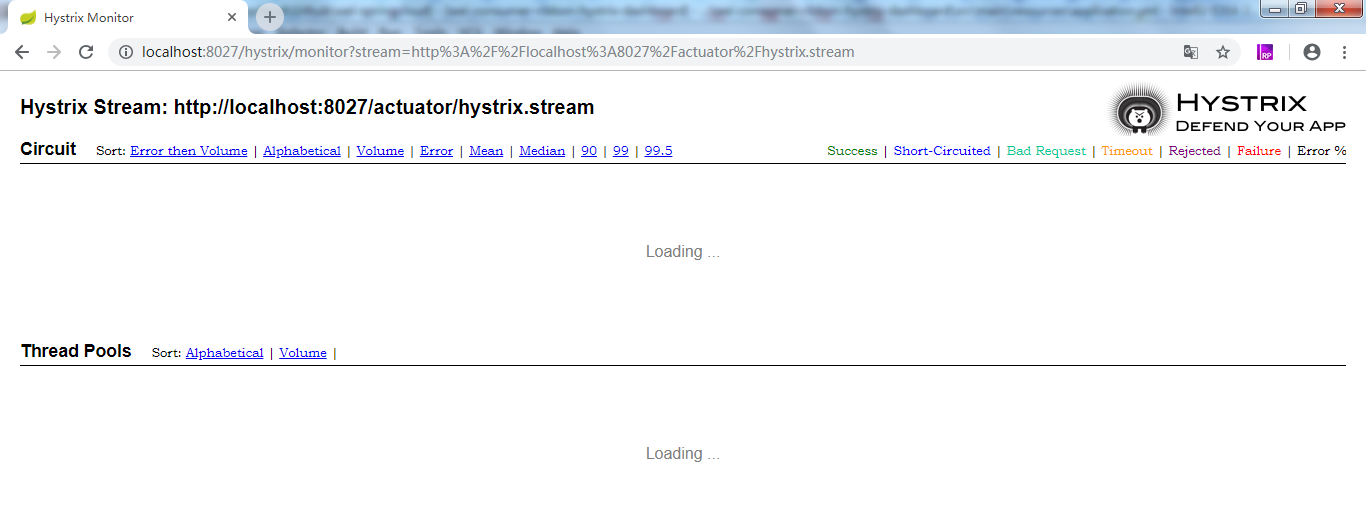Click the Loading text under Circuit
The image size is (1366, 531).
[683, 252]
